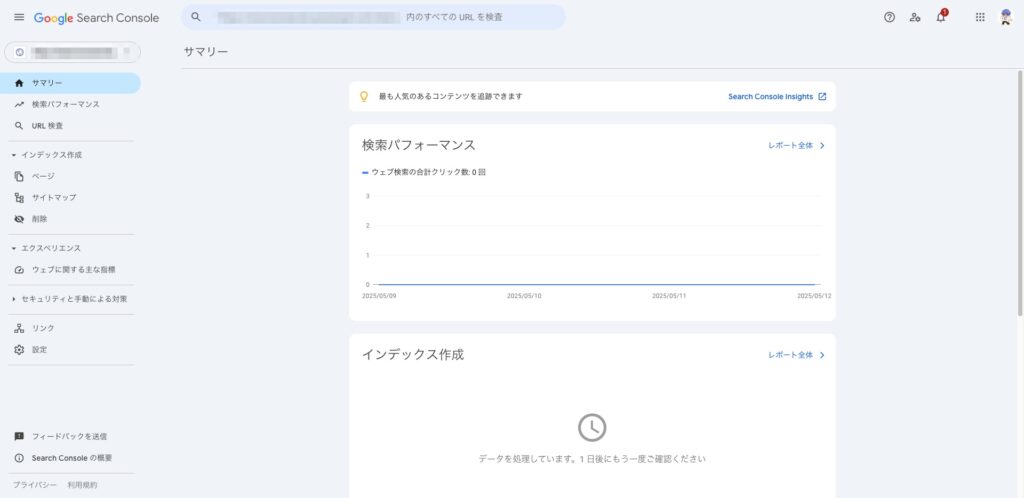This screenshot has width=1024, height=498.
Task: Click the user settings people icon
Action: coord(915,17)
